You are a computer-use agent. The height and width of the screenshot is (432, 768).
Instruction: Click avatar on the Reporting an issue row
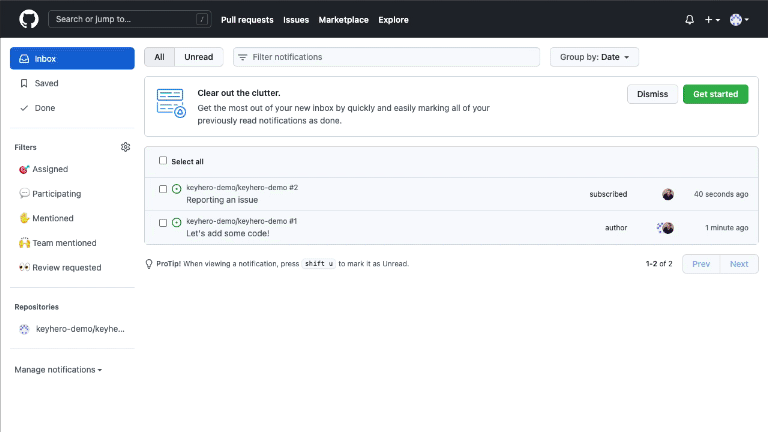(668, 194)
